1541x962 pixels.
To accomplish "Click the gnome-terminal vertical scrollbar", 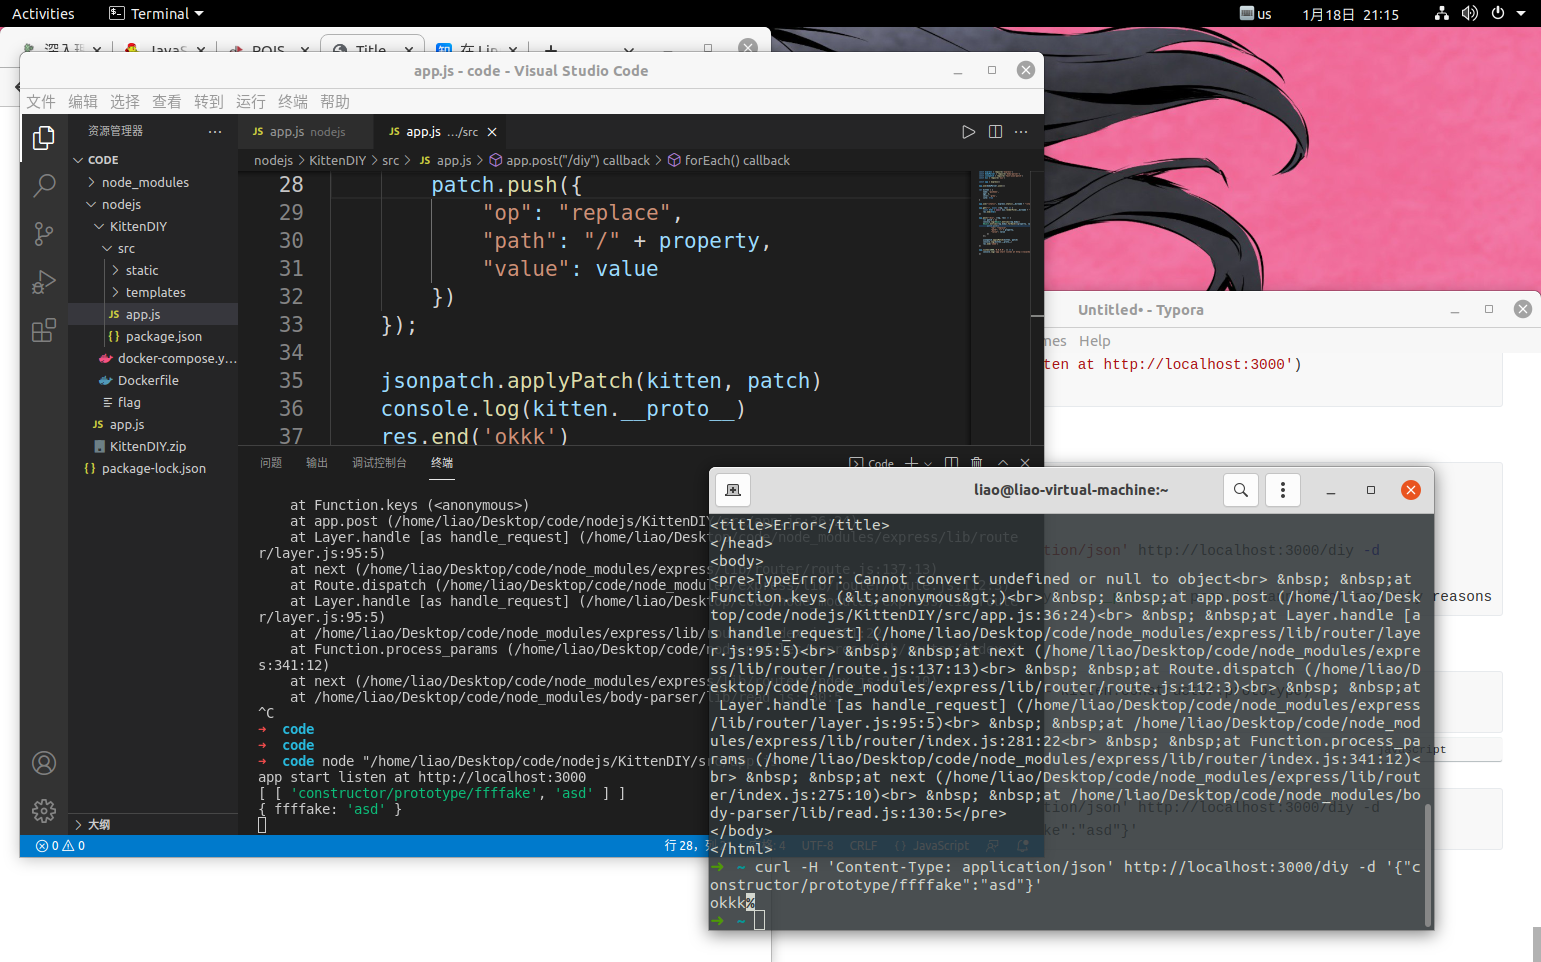I will 1429,865.
